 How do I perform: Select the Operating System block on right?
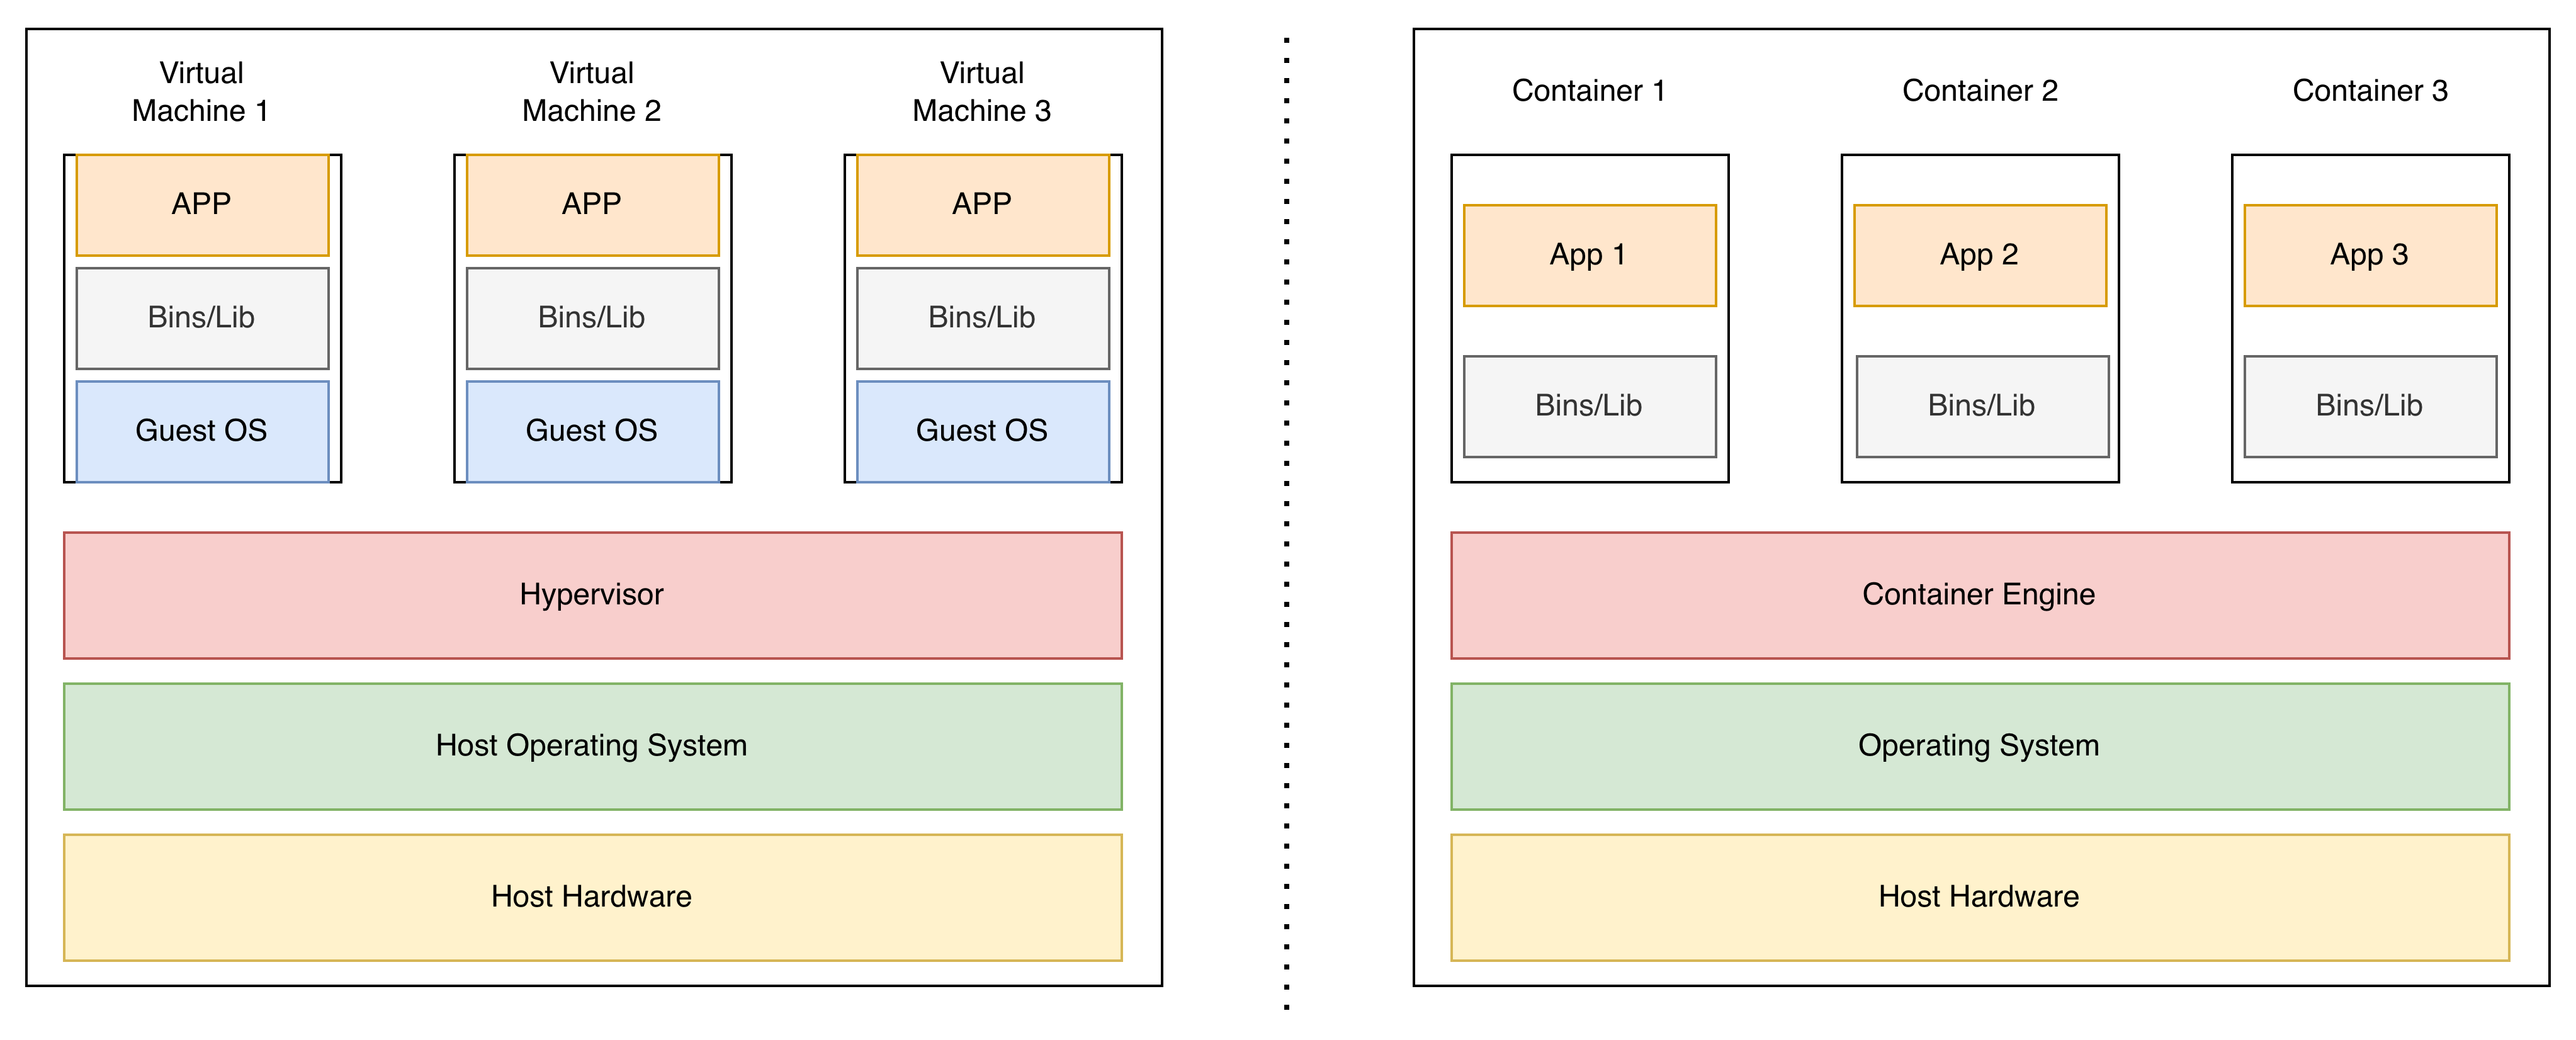pyautogui.click(x=1979, y=746)
